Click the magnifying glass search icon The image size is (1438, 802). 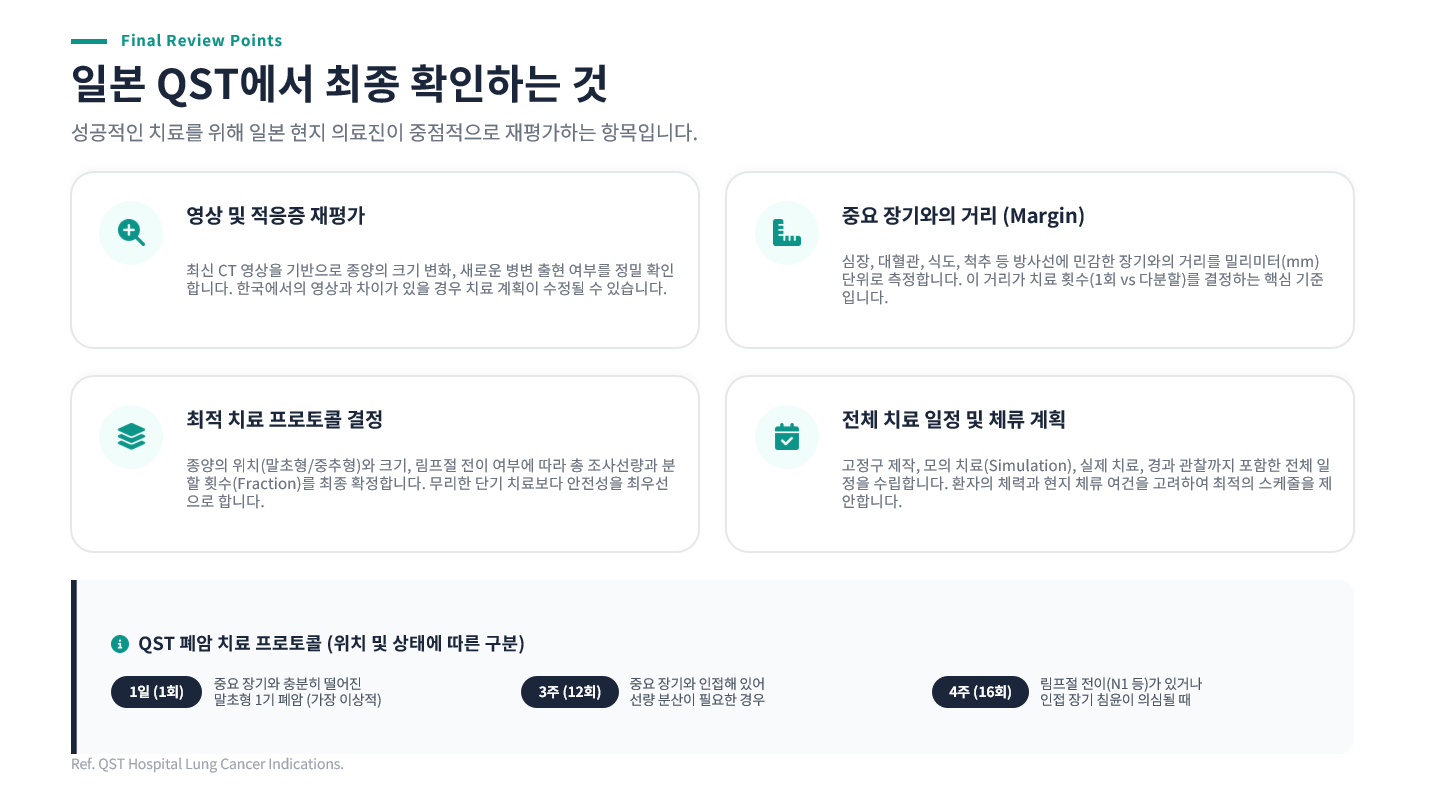pos(131,233)
